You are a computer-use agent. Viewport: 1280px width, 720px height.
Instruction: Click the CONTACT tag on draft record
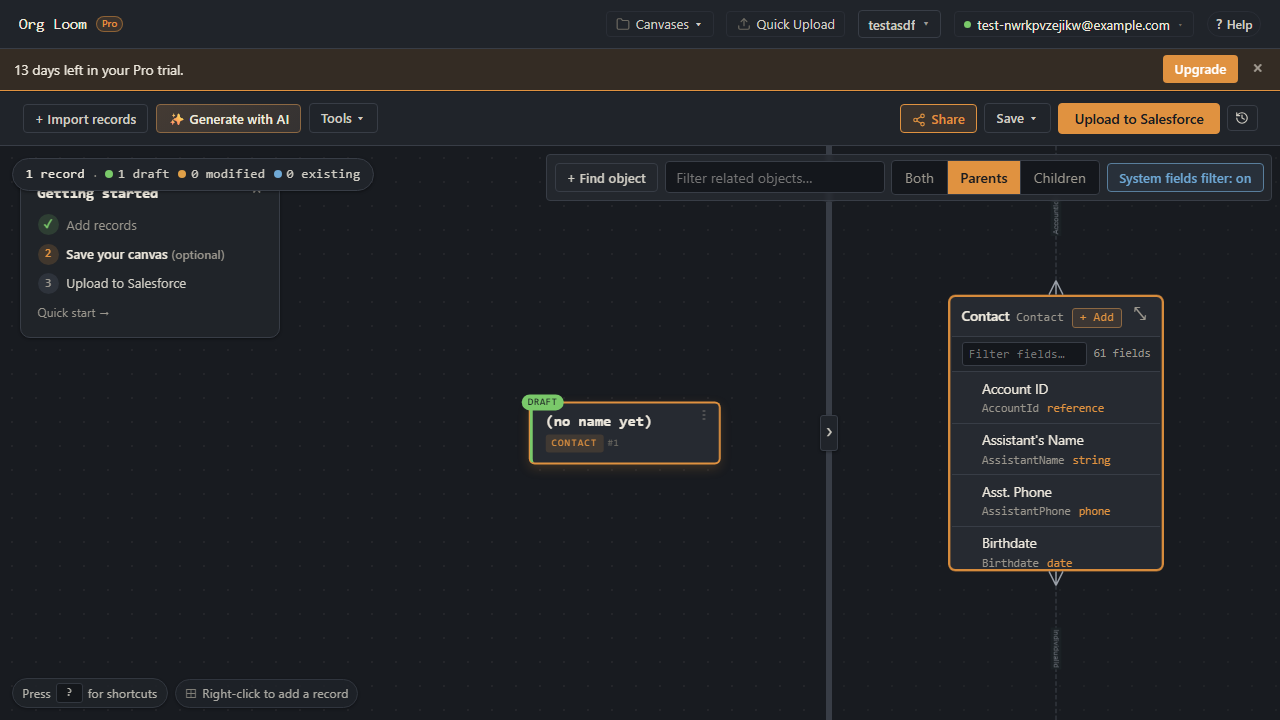(574, 443)
